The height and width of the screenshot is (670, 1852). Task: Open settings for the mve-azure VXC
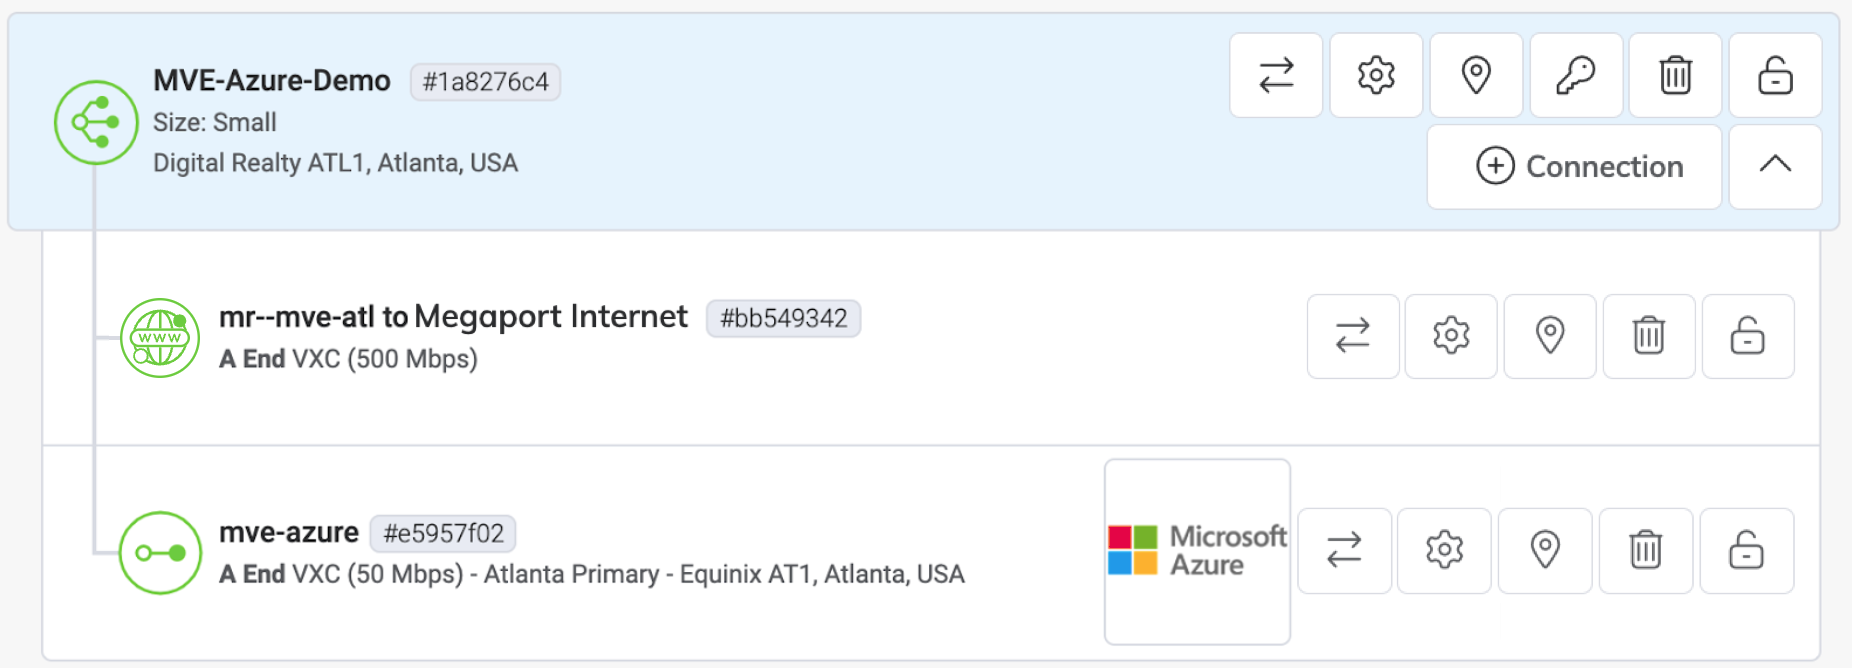(1444, 551)
